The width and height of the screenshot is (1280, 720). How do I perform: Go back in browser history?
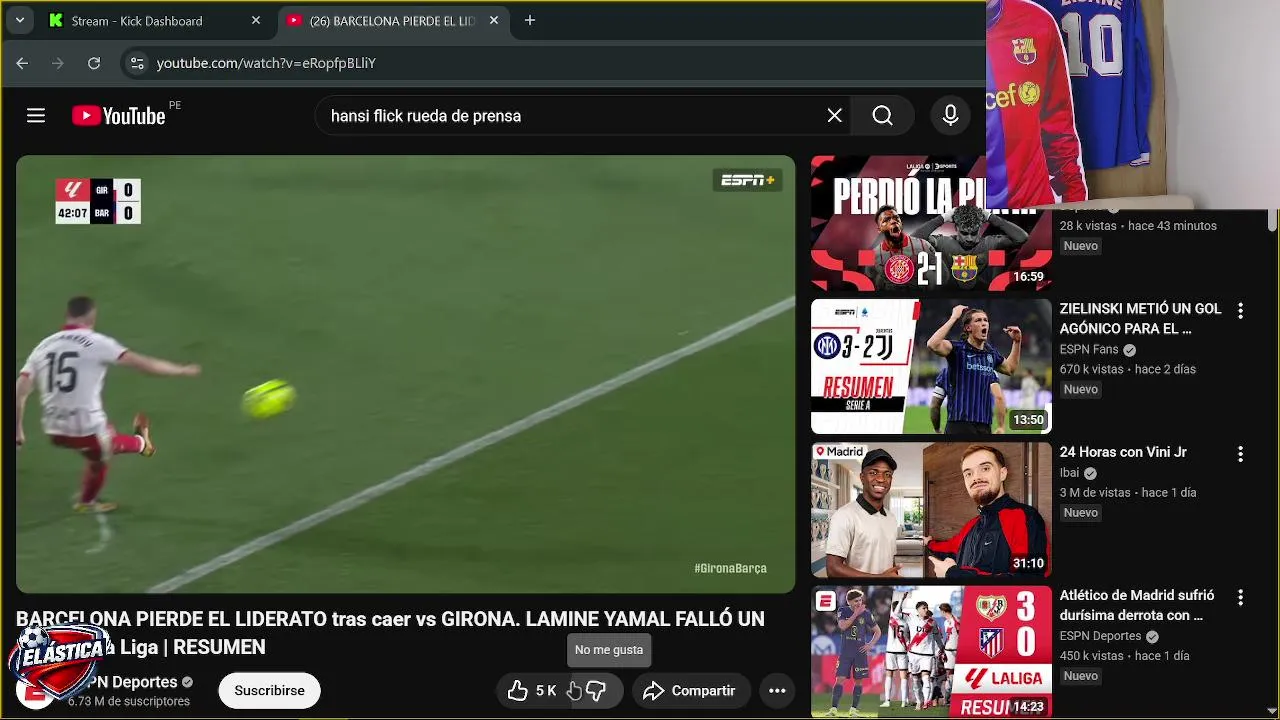(x=22, y=63)
